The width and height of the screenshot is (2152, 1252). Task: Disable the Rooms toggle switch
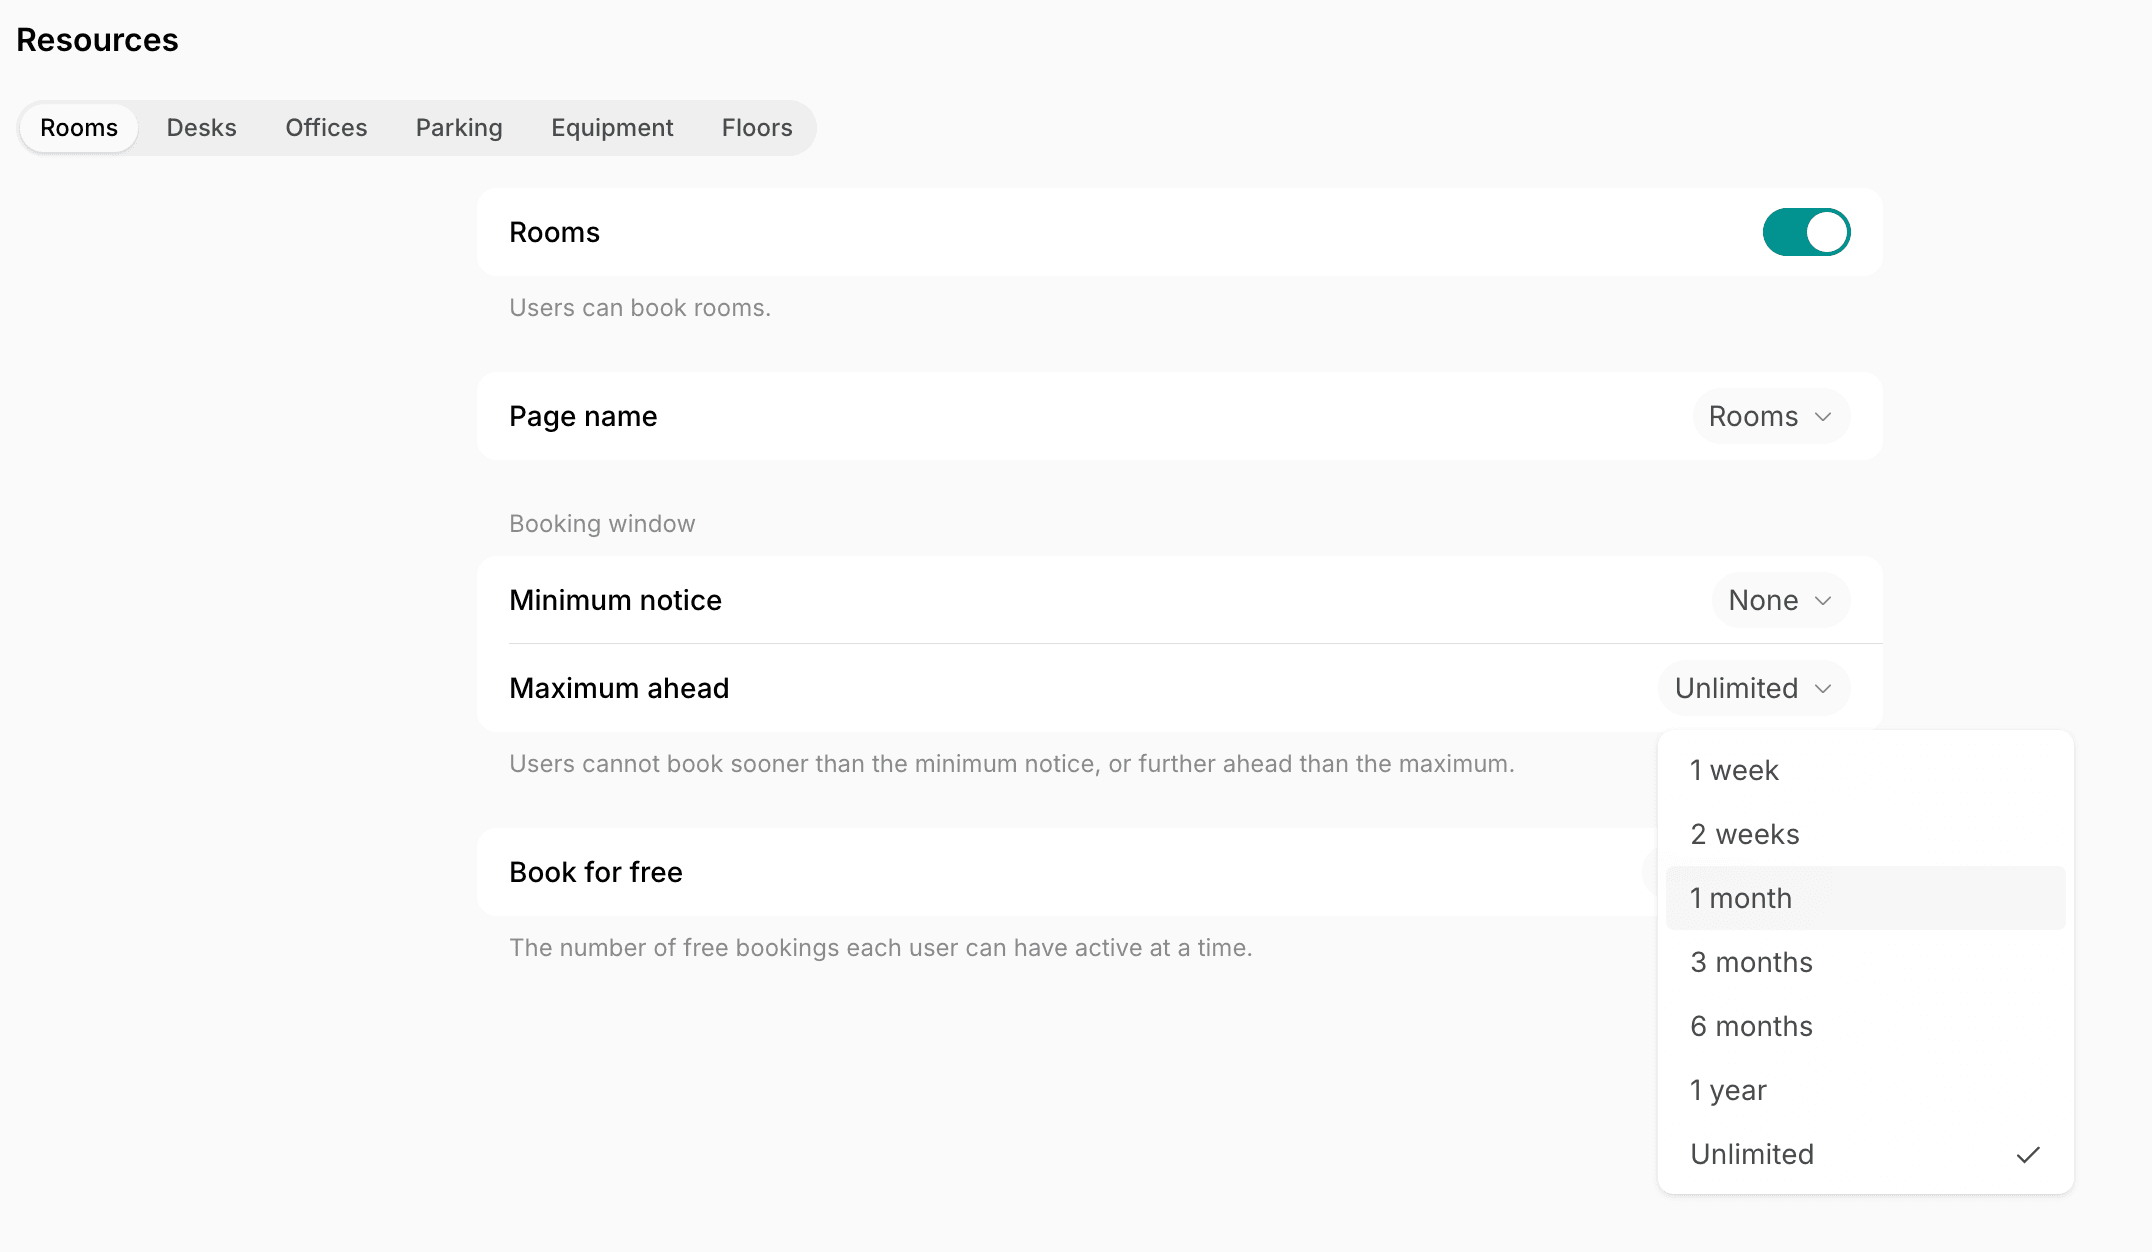click(x=1806, y=232)
